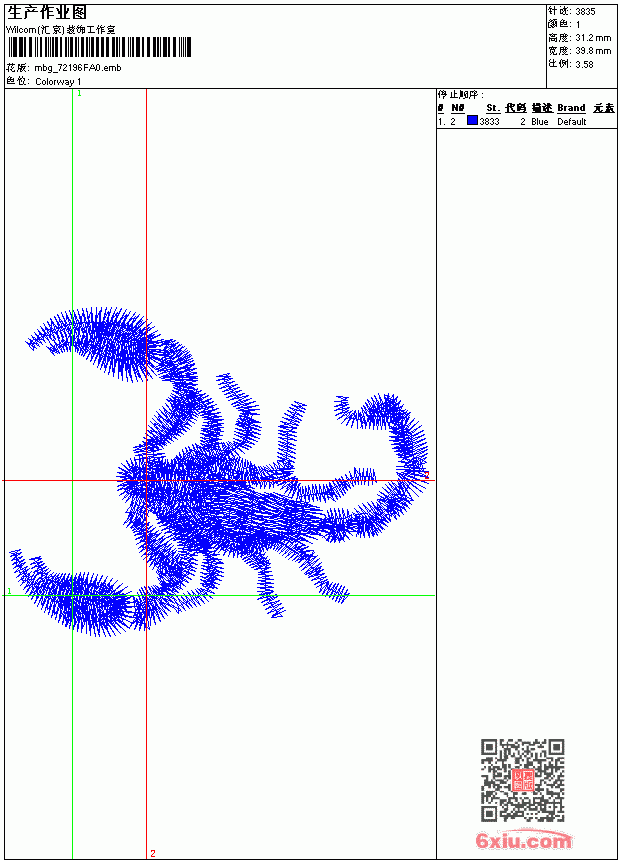Select the Brand column header

[571, 108]
